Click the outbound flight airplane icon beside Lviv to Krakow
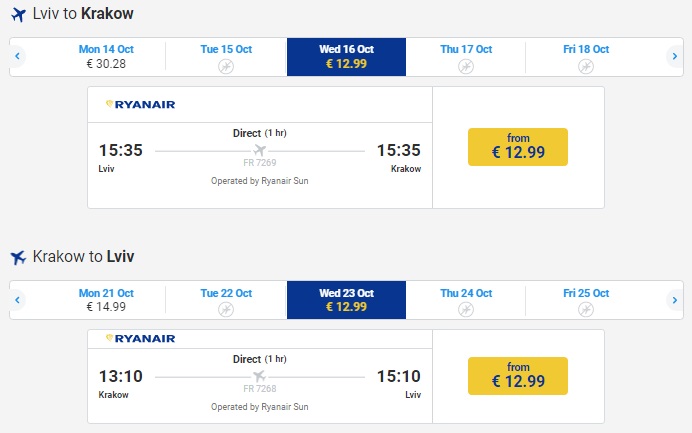This screenshot has width=692, height=433. point(18,15)
